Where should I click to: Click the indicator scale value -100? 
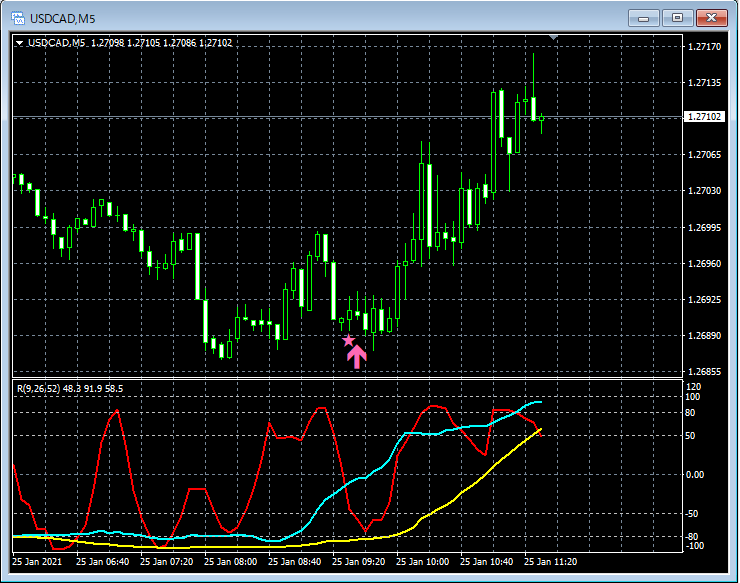(695, 546)
